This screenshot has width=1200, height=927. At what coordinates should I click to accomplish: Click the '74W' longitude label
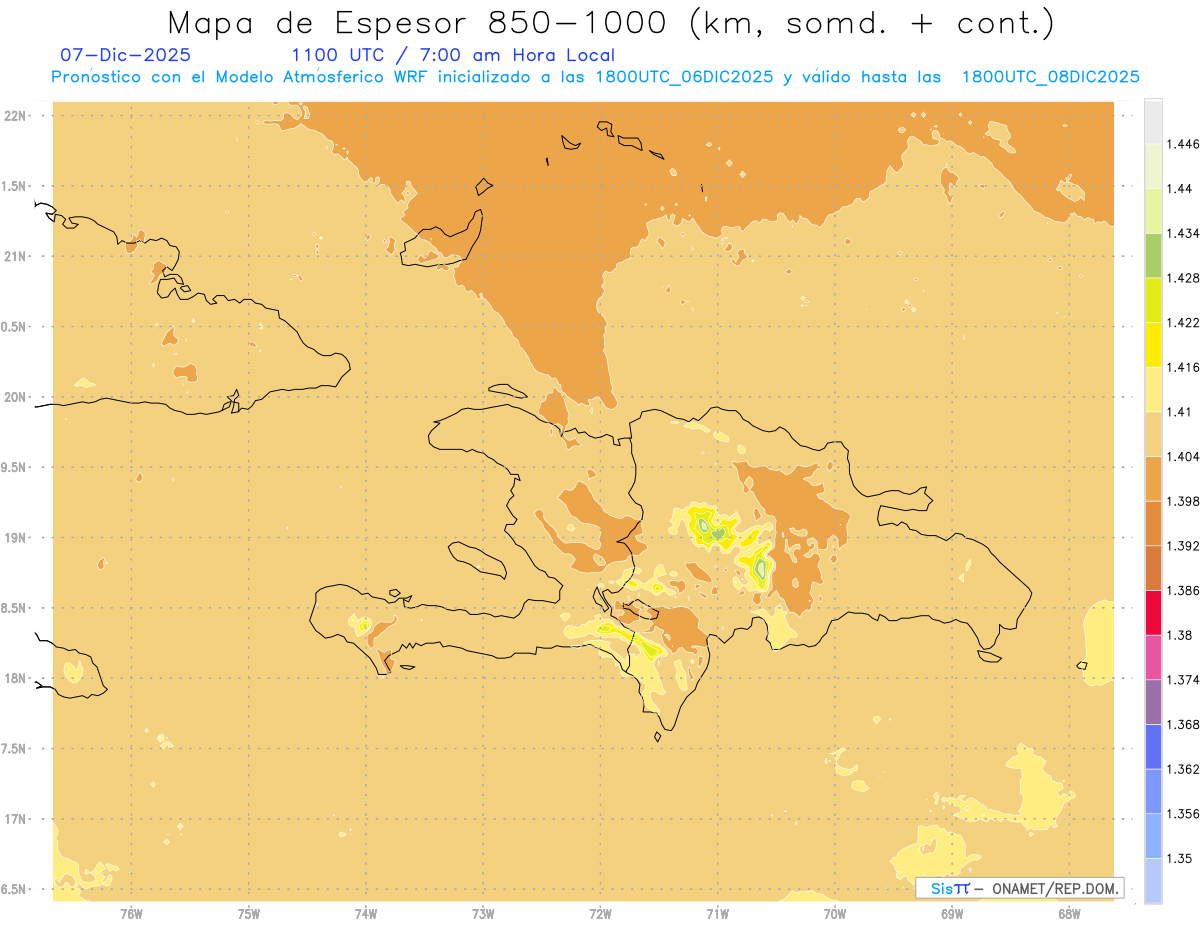pyautogui.click(x=366, y=913)
